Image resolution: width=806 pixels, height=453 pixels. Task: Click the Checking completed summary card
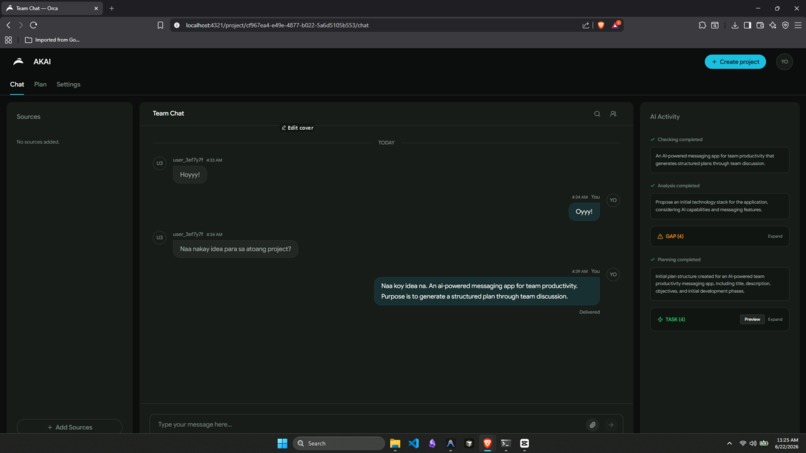719,160
